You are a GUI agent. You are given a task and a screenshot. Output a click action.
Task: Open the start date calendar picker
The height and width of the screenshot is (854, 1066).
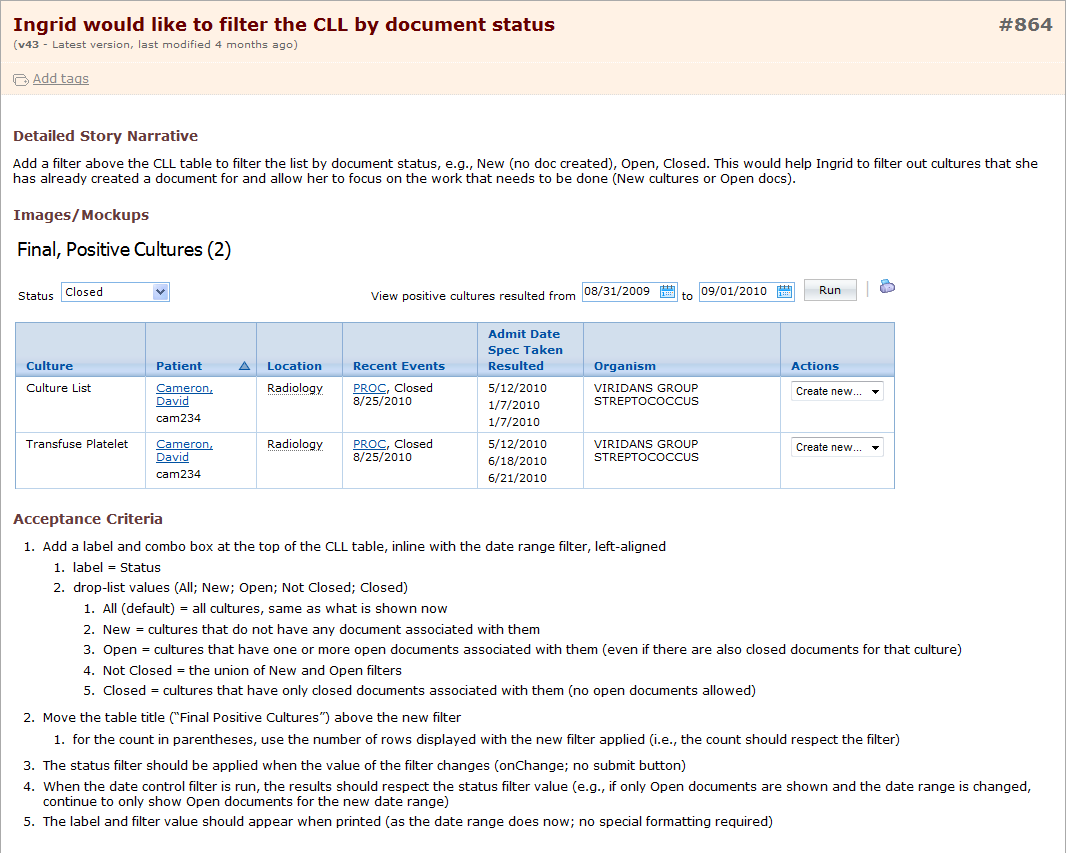point(668,292)
